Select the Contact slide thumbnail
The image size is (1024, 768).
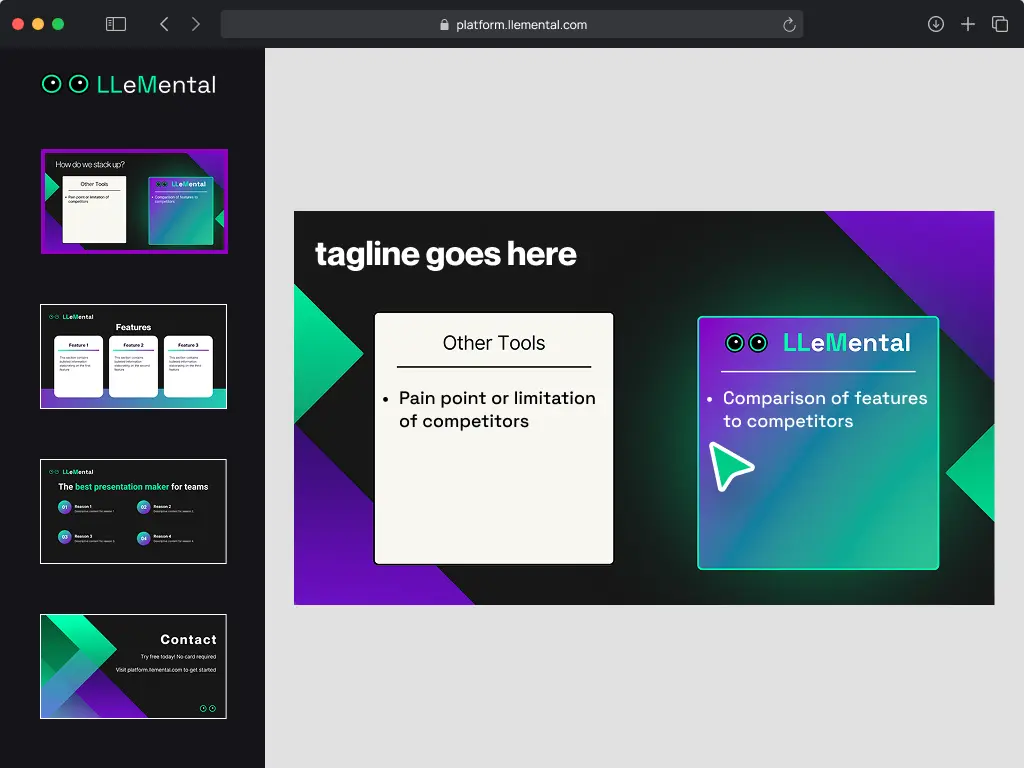133,666
